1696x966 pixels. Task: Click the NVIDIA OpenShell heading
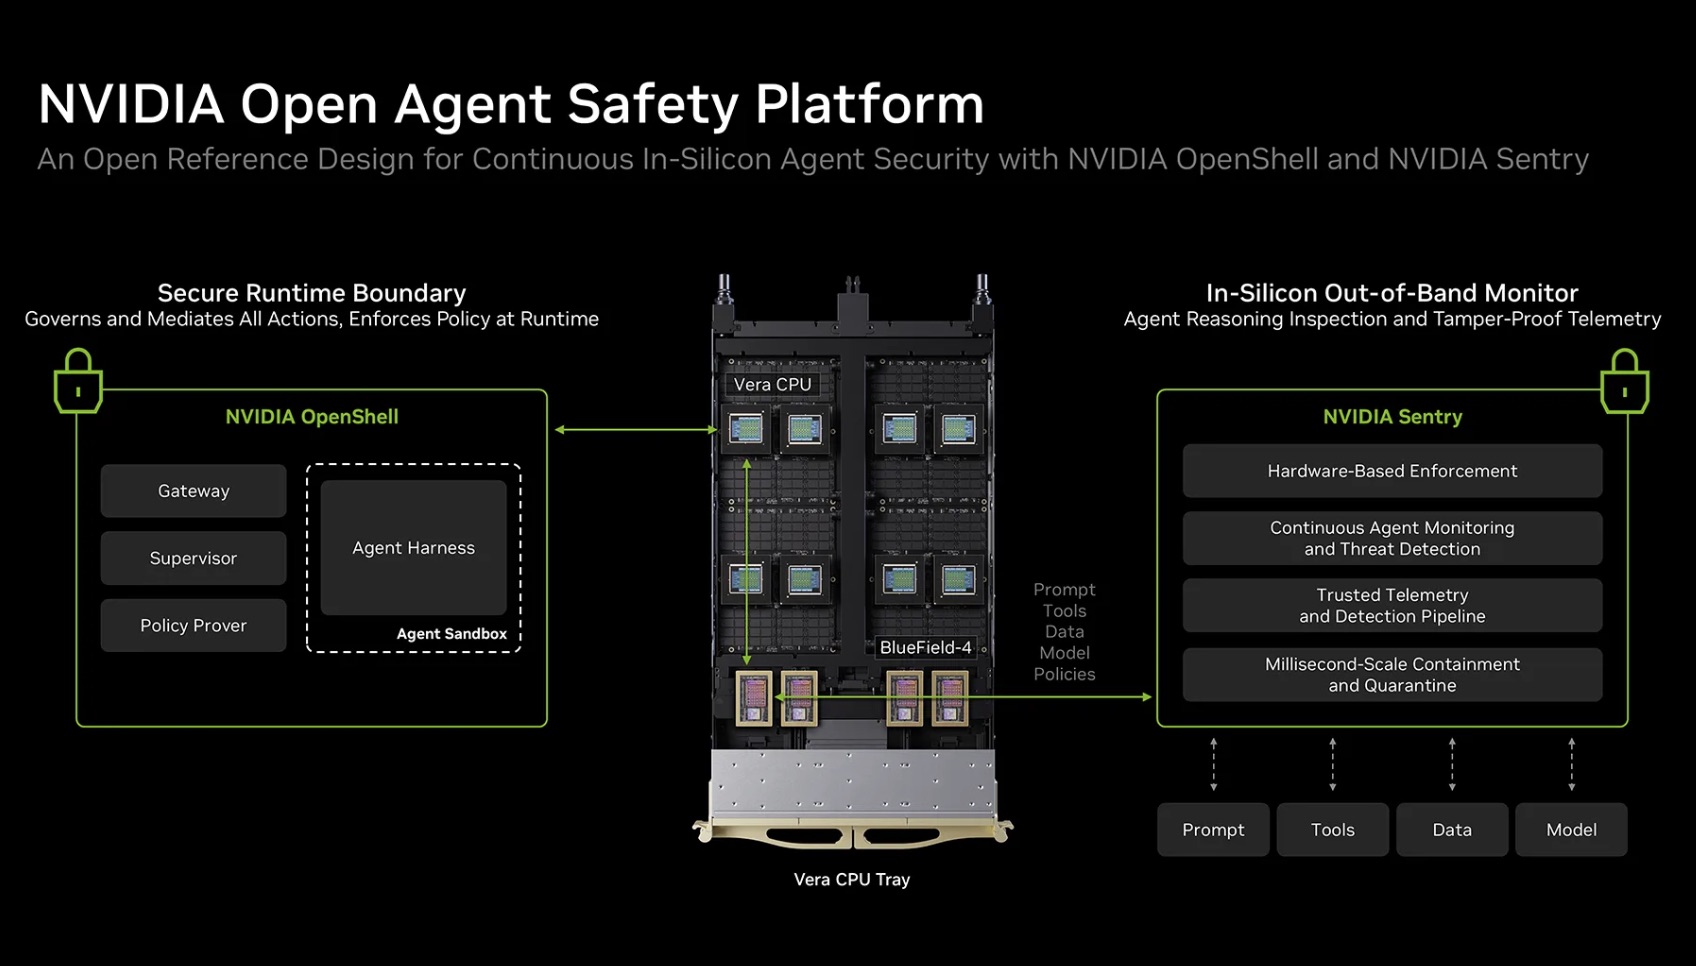(x=312, y=417)
